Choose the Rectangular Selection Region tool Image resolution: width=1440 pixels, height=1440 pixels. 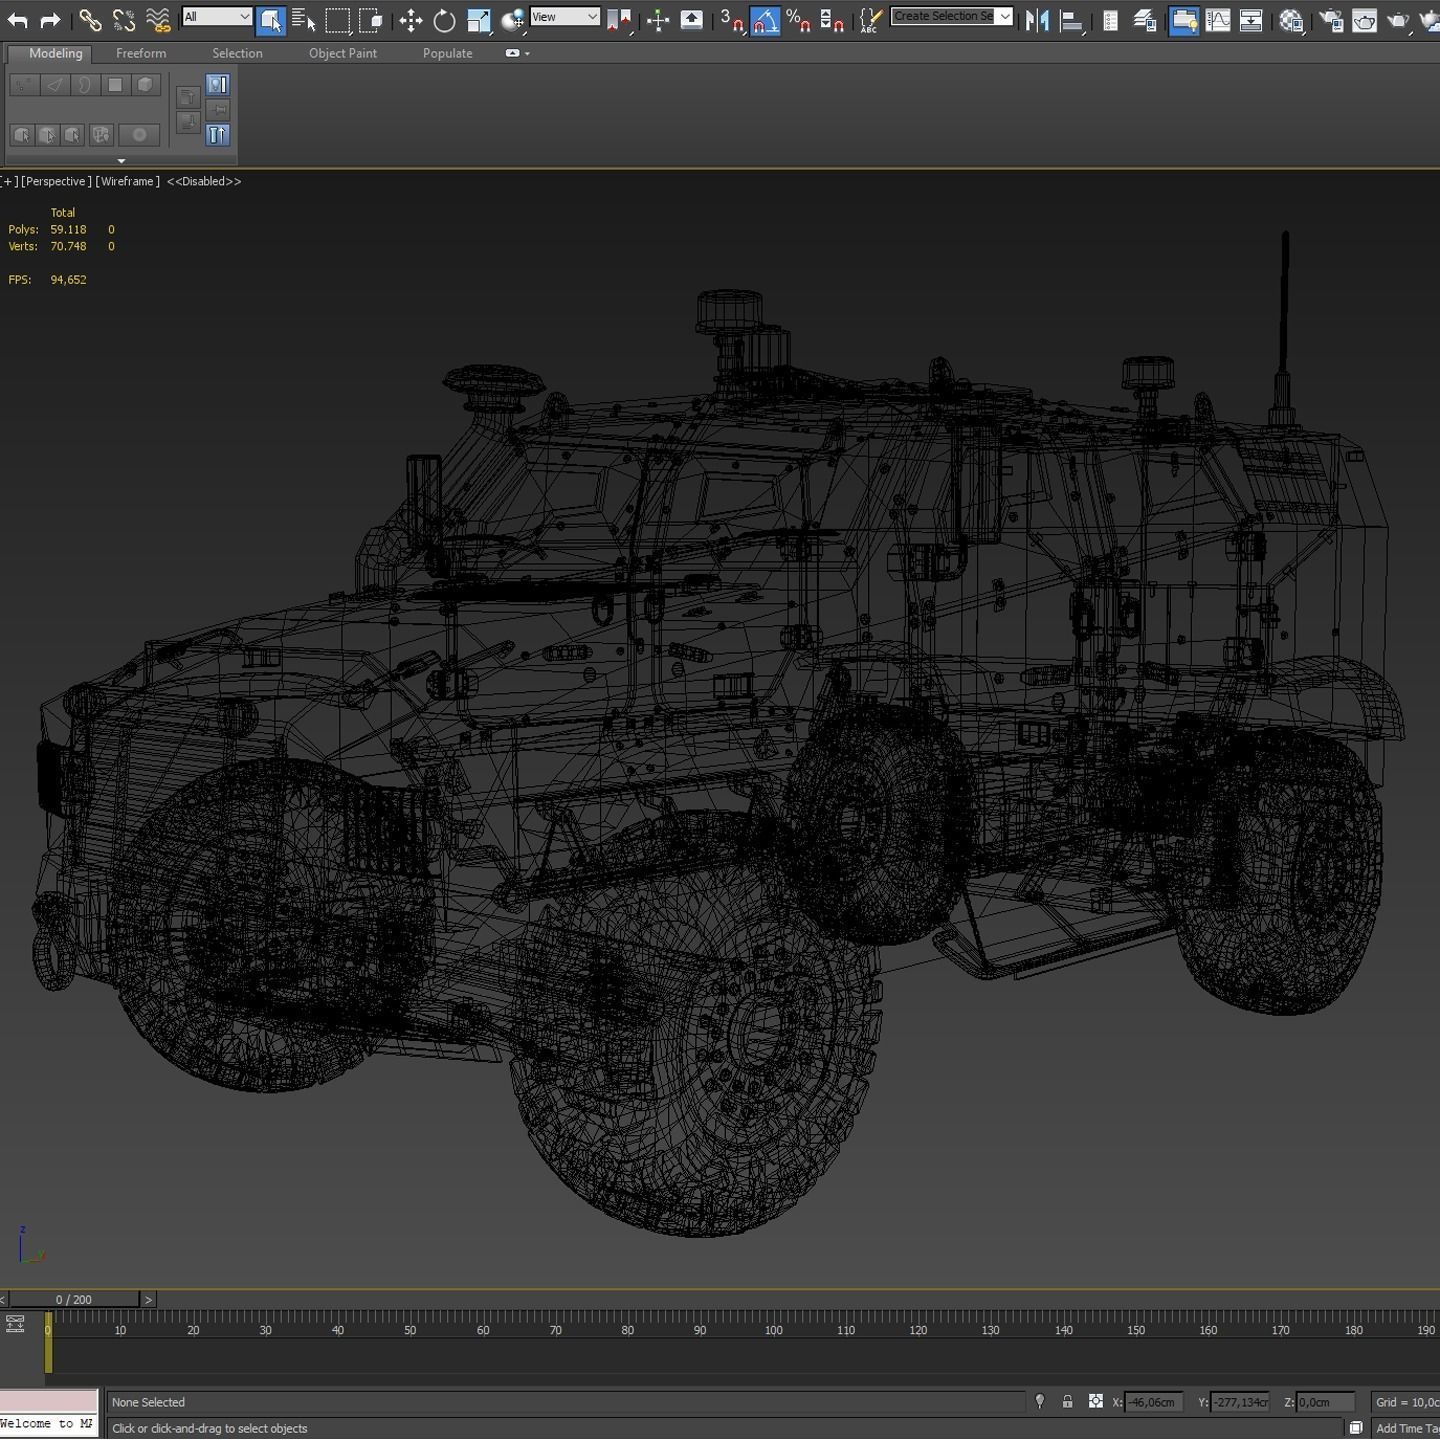tap(338, 19)
